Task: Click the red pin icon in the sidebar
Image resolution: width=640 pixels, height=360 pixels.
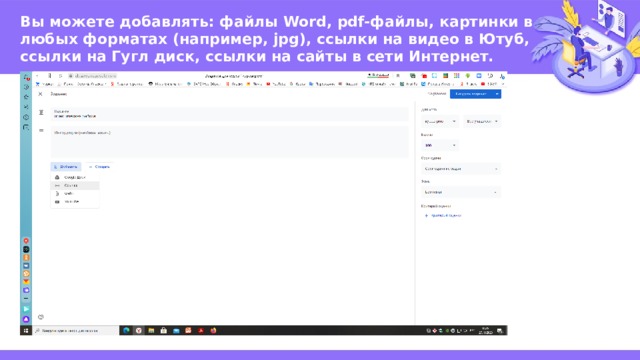Action: 26,241
